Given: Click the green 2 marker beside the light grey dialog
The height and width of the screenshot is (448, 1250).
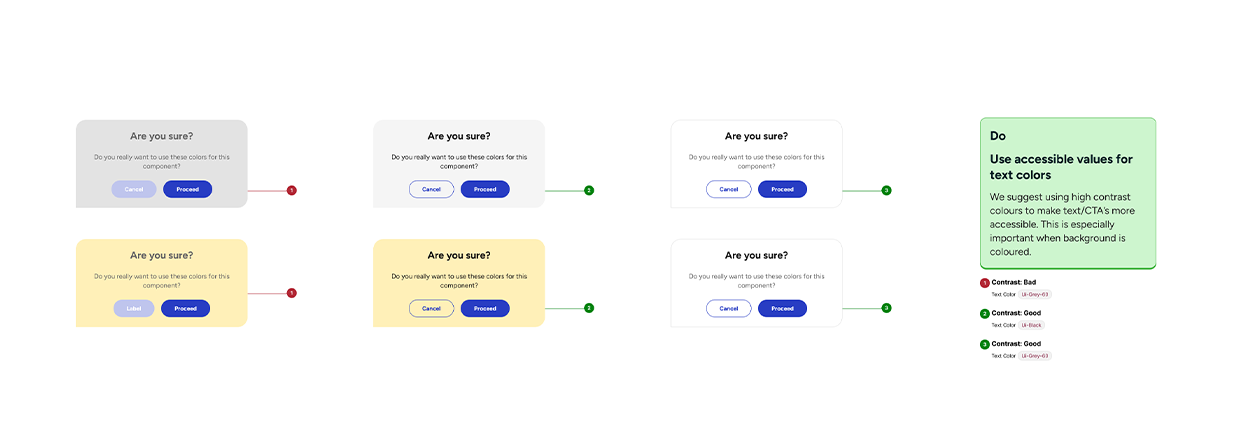Looking at the screenshot, I should pos(589,190).
